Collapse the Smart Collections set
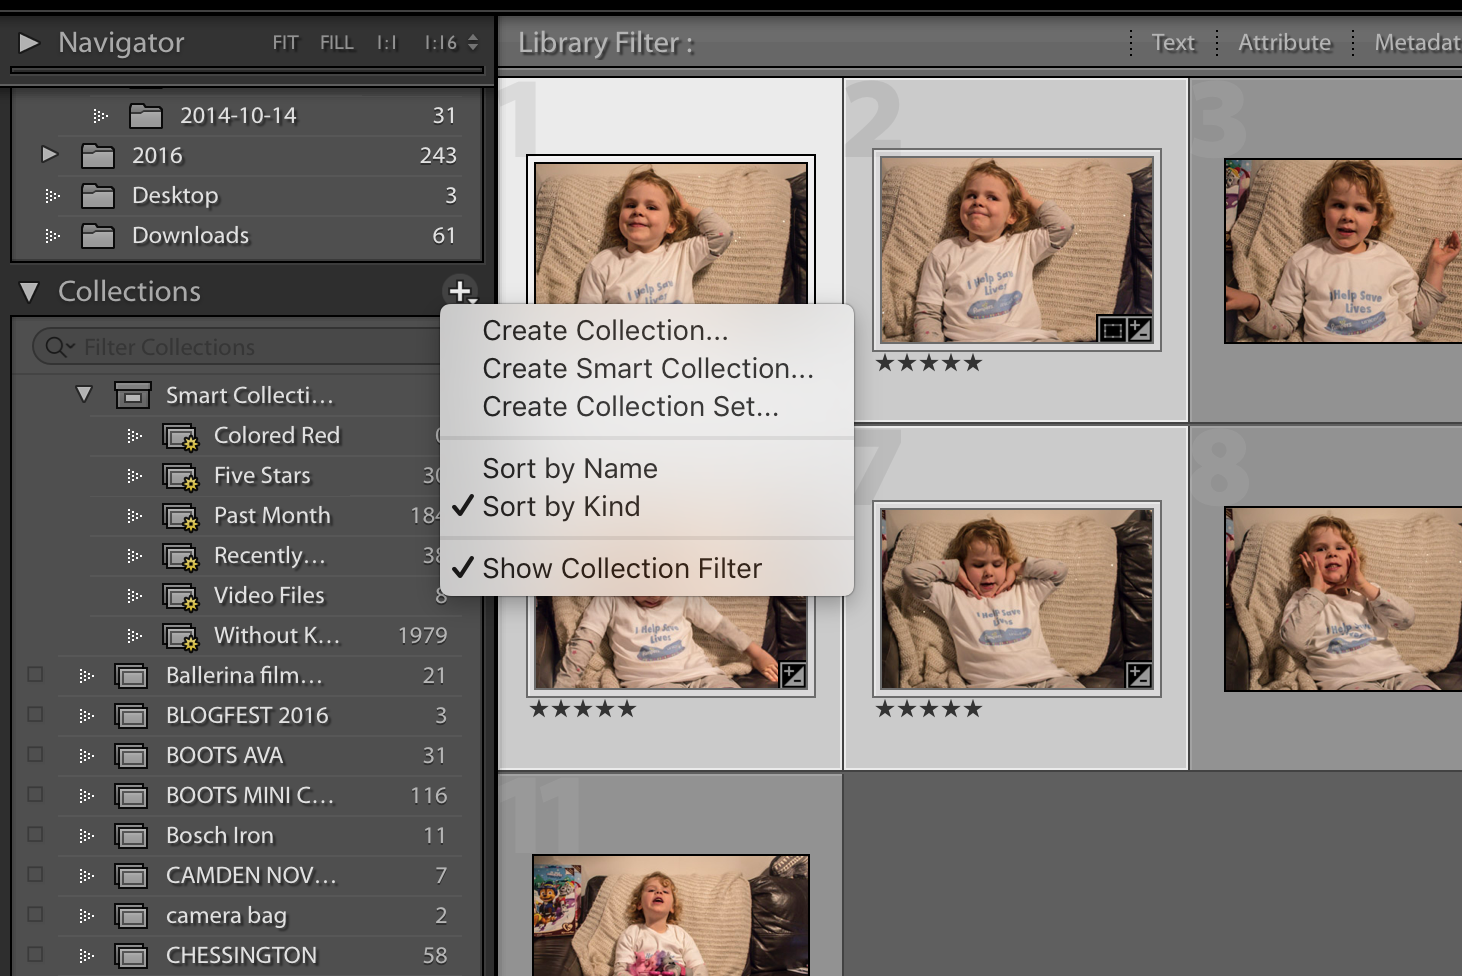Image resolution: width=1462 pixels, height=976 pixels. click(84, 395)
